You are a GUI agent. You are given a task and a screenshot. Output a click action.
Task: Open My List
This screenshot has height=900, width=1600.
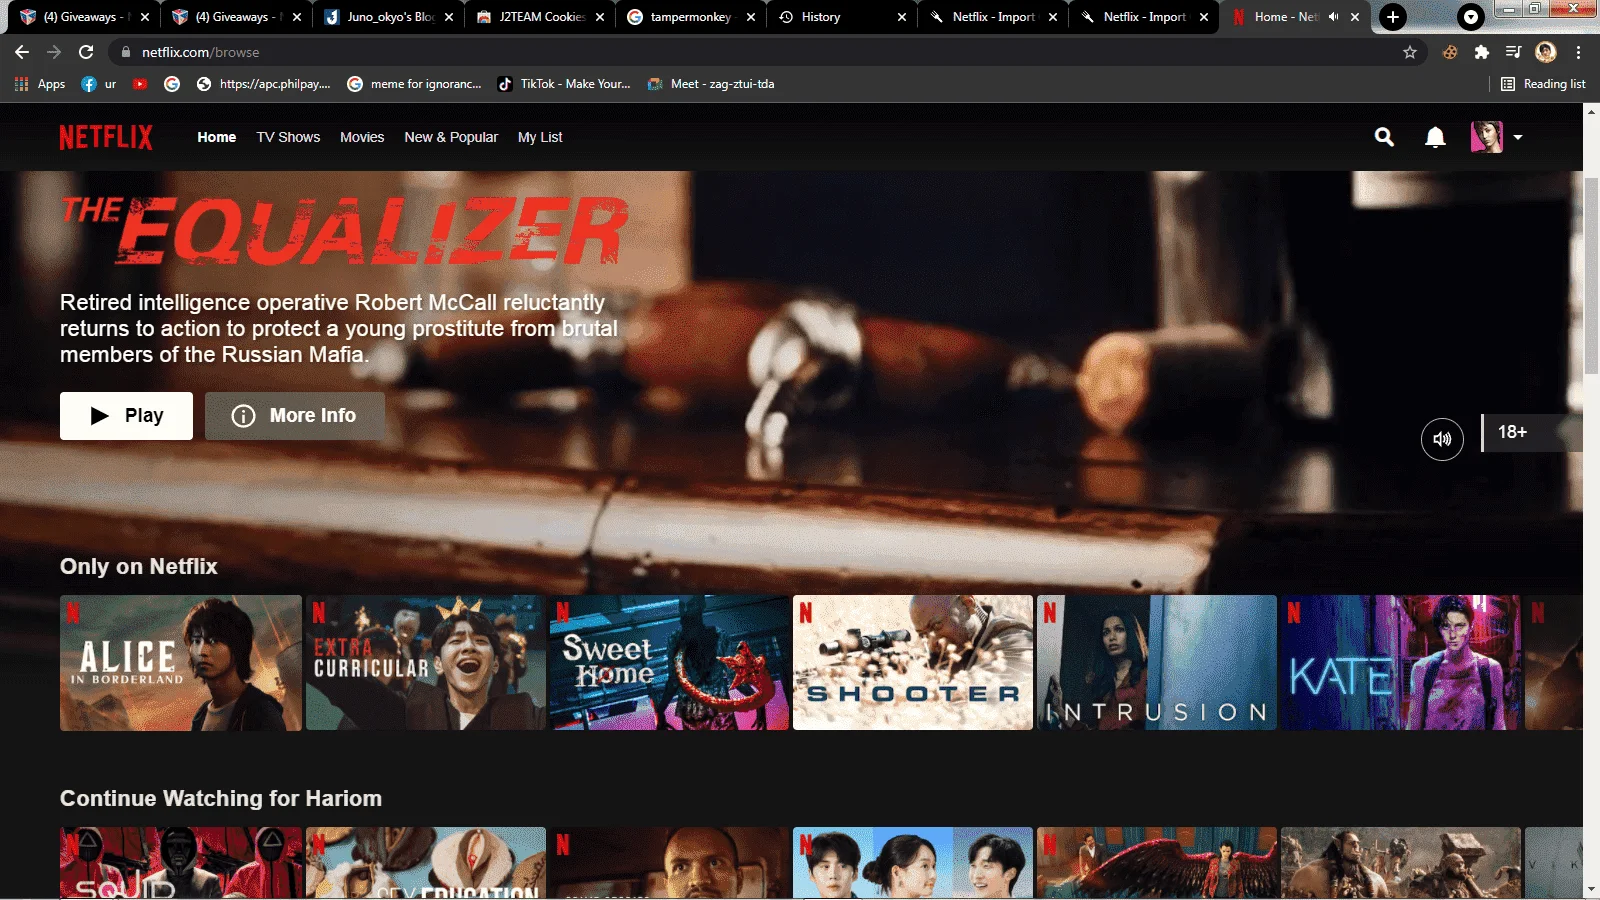pos(540,137)
